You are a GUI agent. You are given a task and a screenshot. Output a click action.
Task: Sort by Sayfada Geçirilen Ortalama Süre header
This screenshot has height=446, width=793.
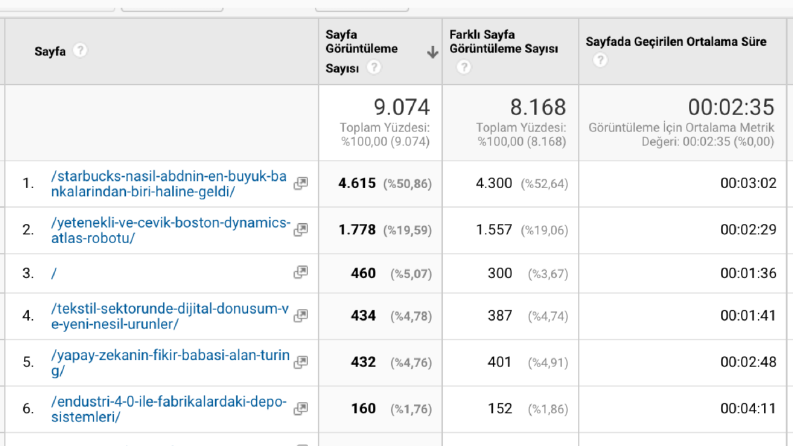[676, 41]
